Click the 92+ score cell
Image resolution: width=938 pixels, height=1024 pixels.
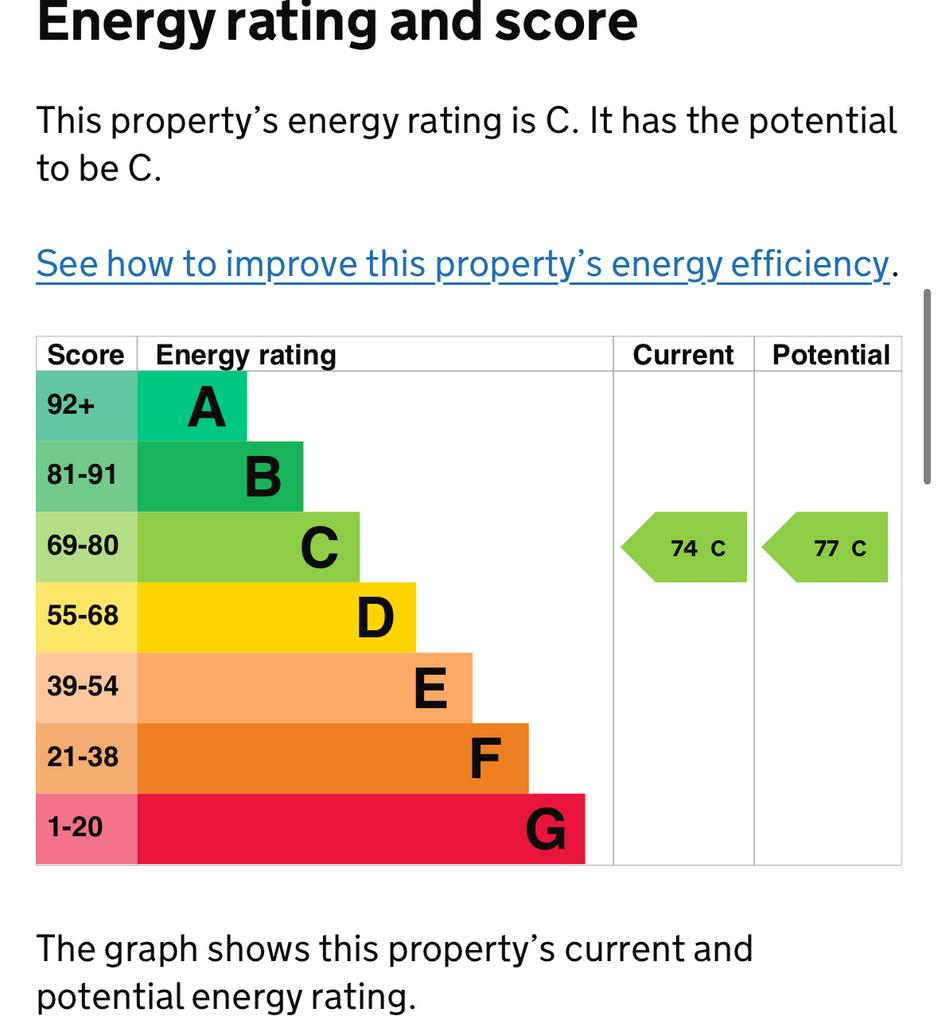(87, 407)
